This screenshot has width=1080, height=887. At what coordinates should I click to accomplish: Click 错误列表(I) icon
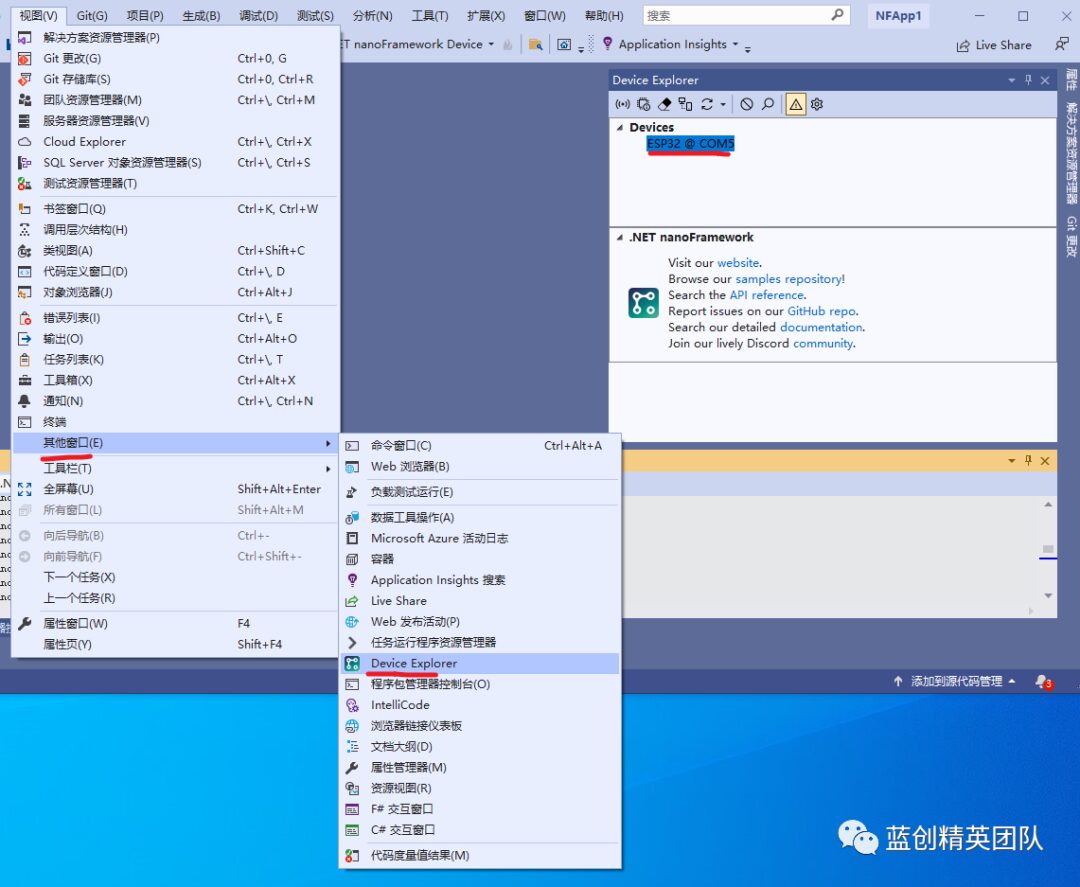pos(25,317)
